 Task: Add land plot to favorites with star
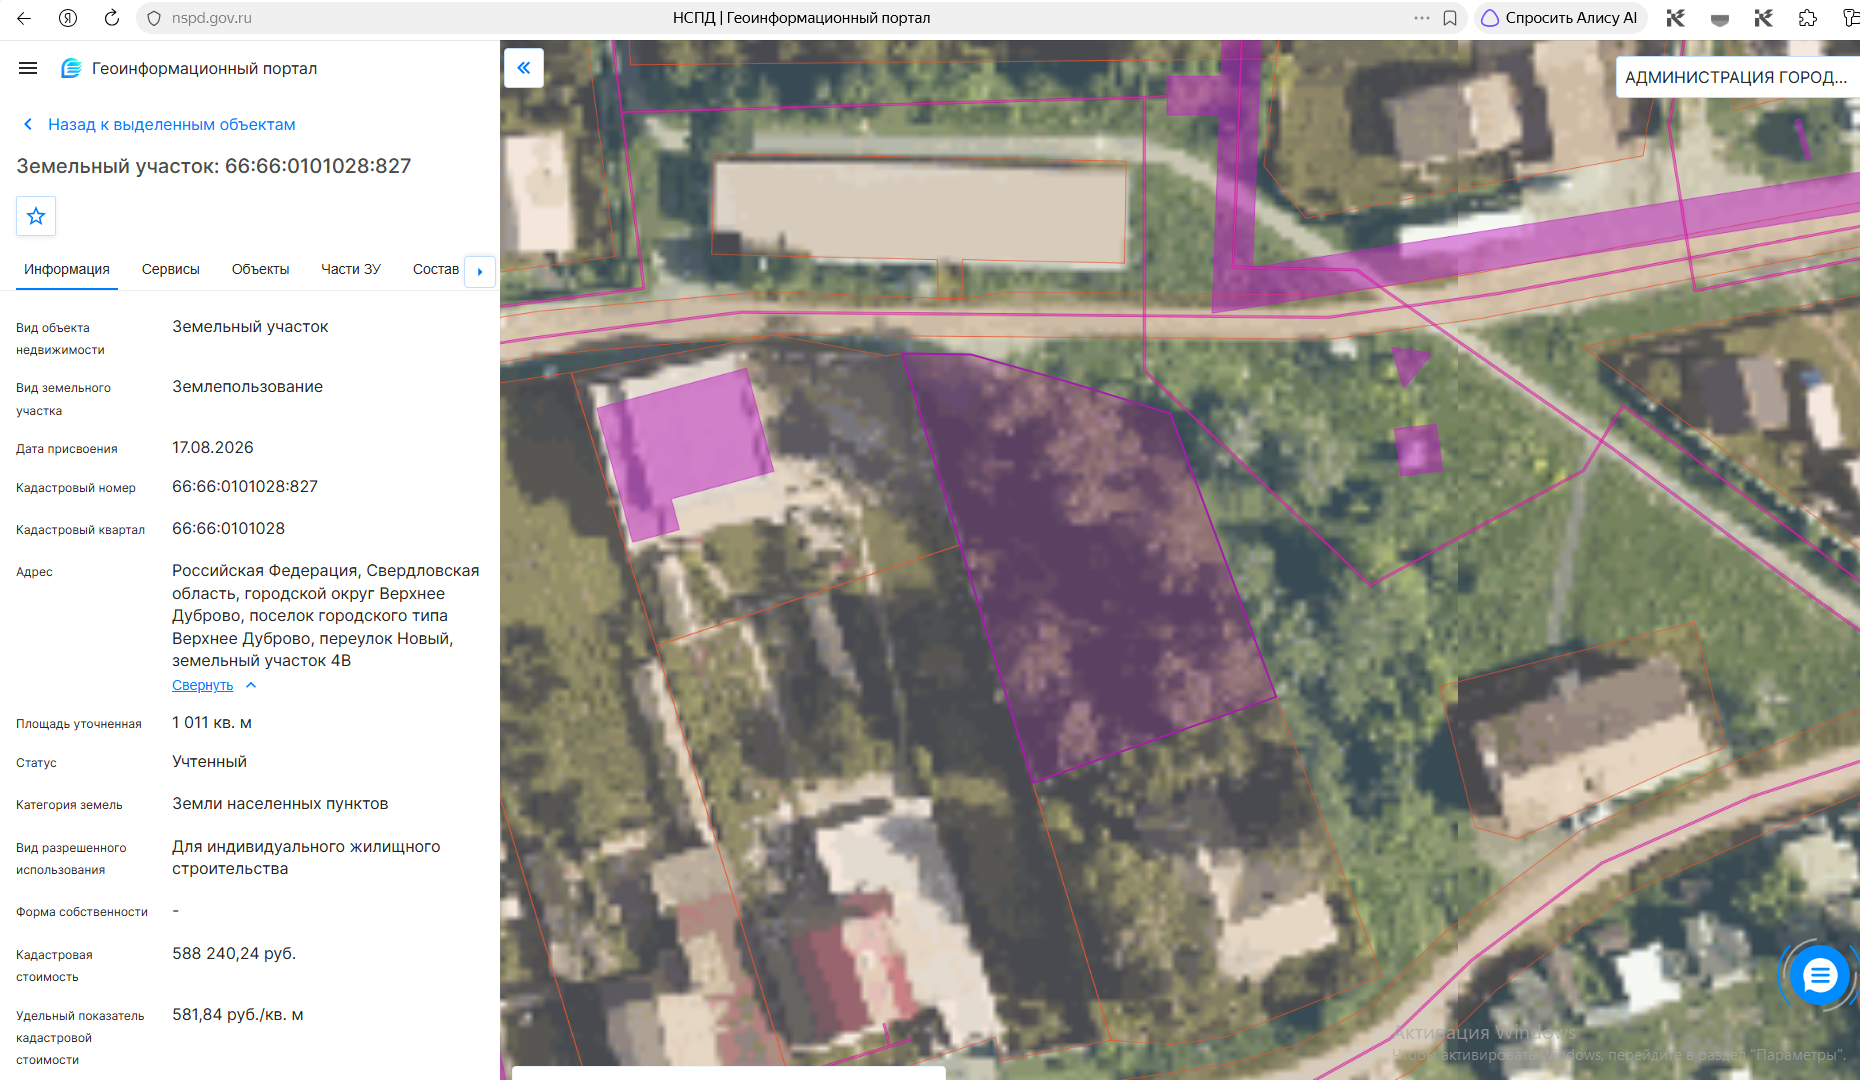pos(36,216)
